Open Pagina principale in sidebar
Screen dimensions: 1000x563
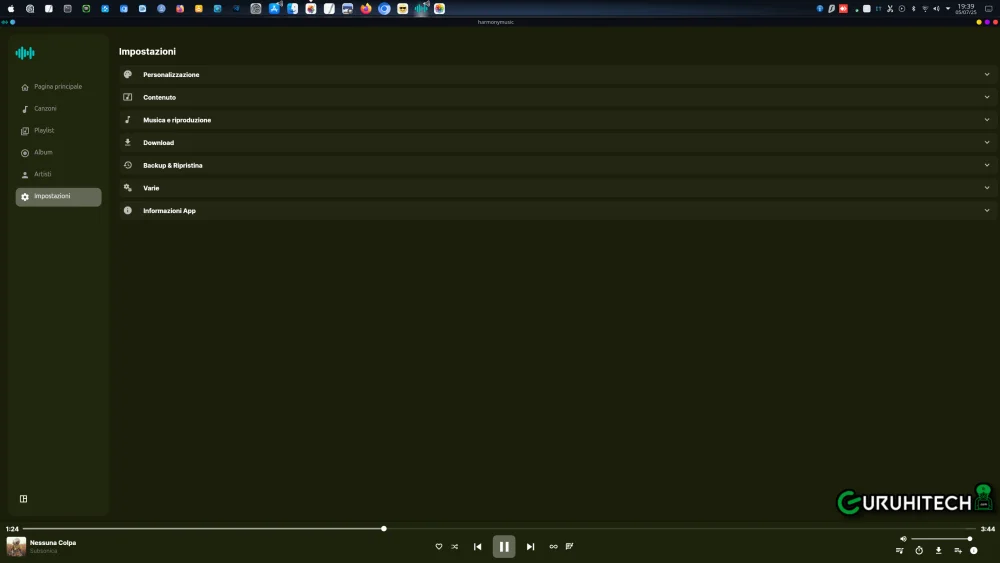click(x=58, y=87)
